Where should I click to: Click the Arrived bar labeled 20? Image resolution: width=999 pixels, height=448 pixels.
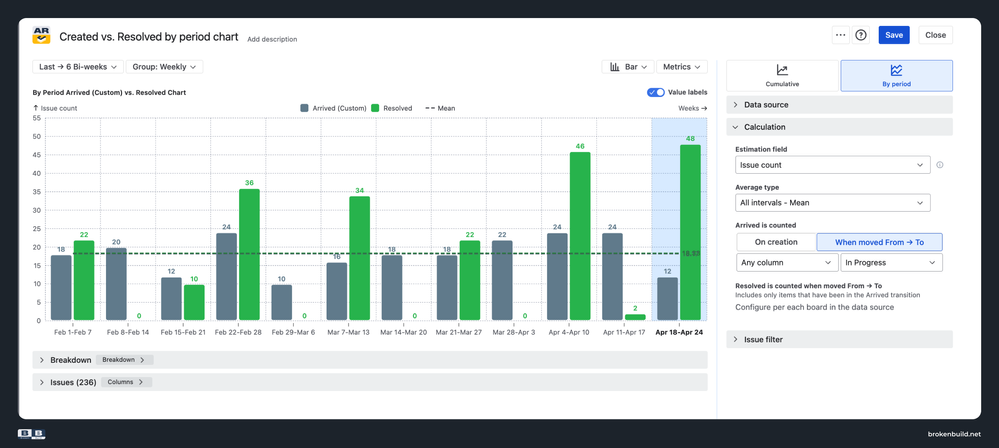pyautogui.click(x=116, y=284)
